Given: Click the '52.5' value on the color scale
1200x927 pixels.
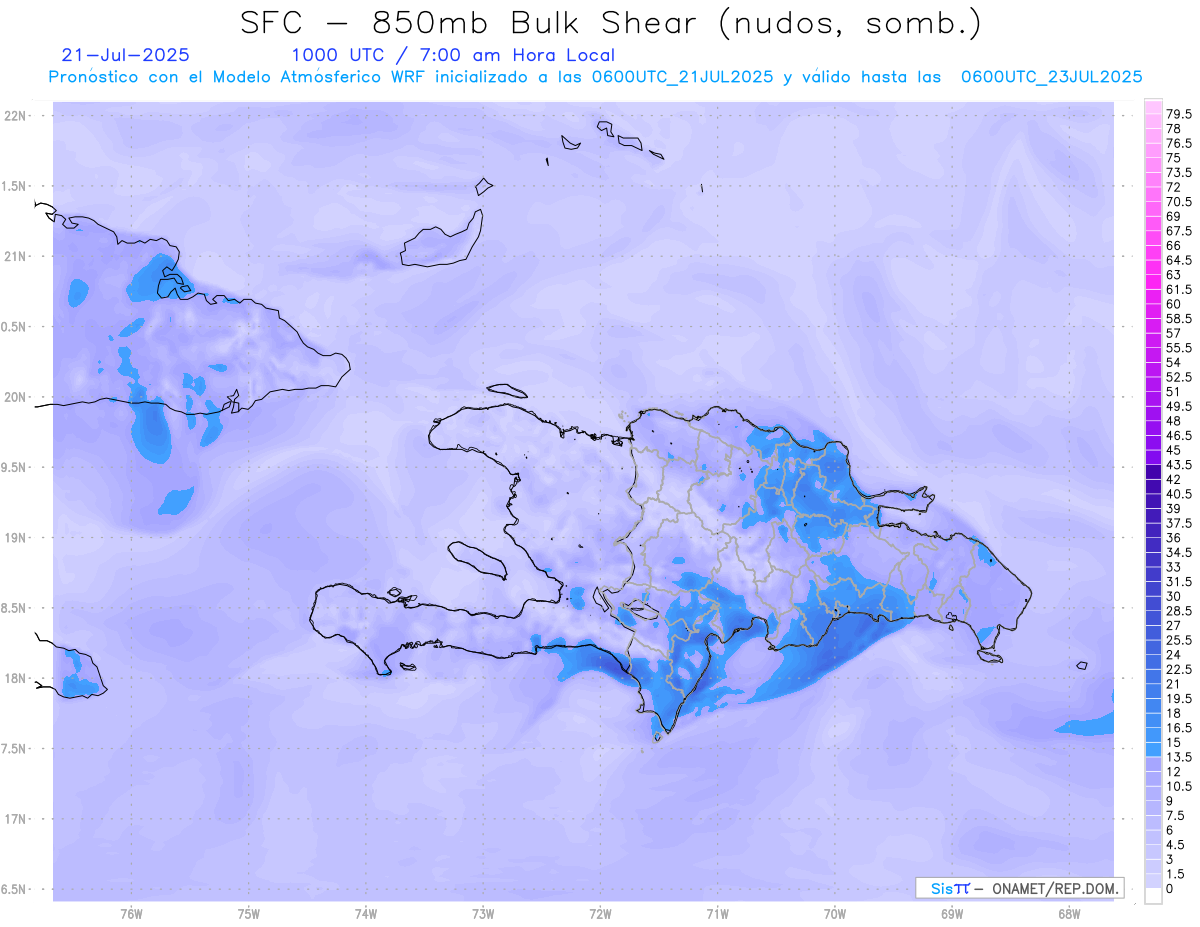Looking at the screenshot, I should coord(1179,377).
